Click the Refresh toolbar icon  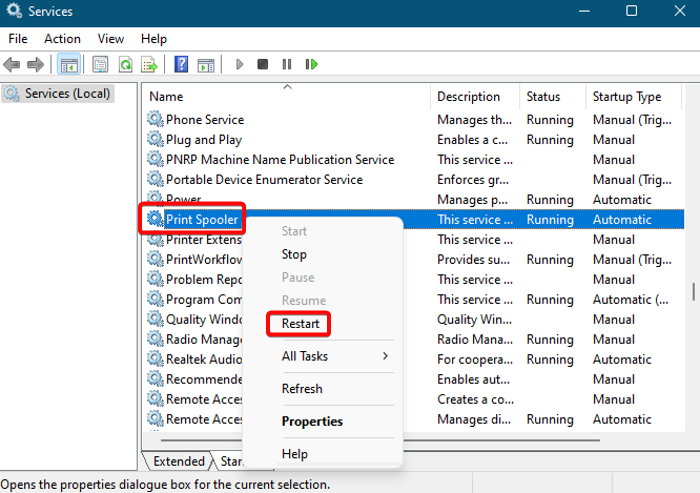tap(125, 65)
